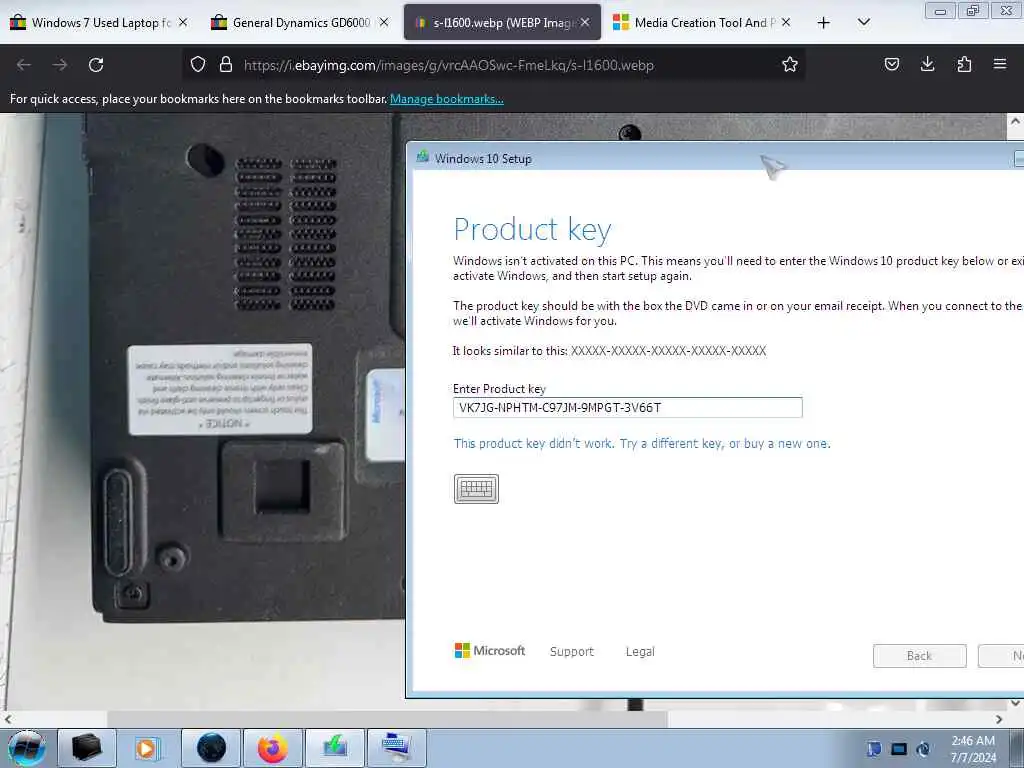
Task: Open the green arrow taskbar application
Action: (x=334, y=748)
